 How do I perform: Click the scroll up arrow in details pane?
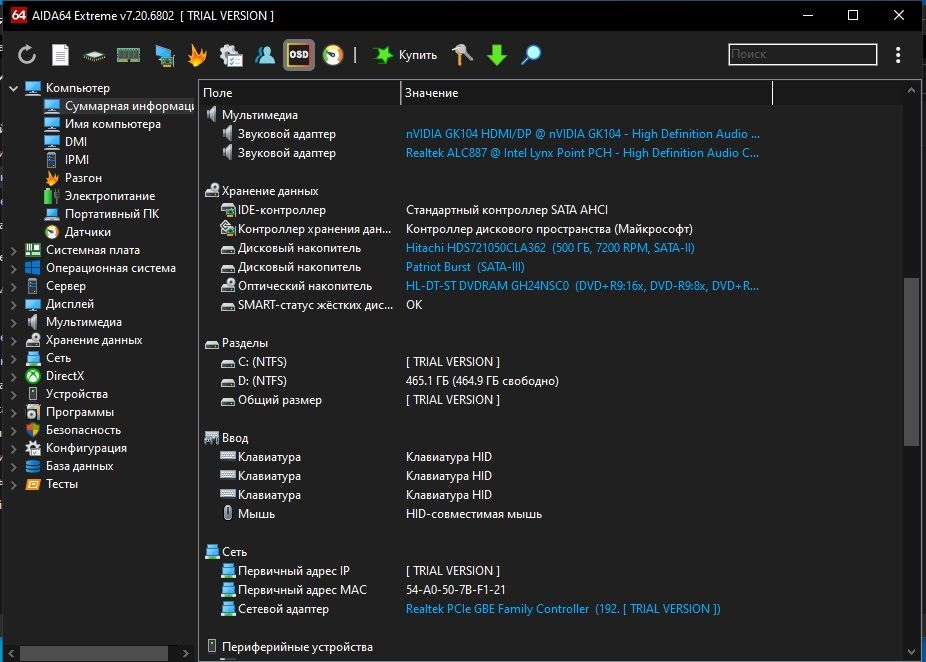point(911,90)
